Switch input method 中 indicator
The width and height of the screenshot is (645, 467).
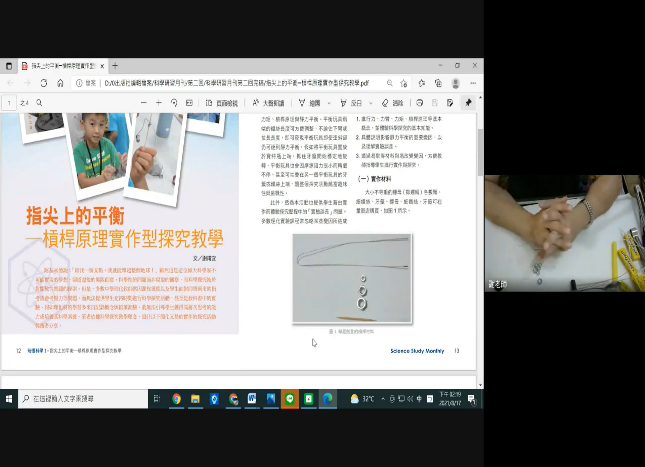pos(419,399)
